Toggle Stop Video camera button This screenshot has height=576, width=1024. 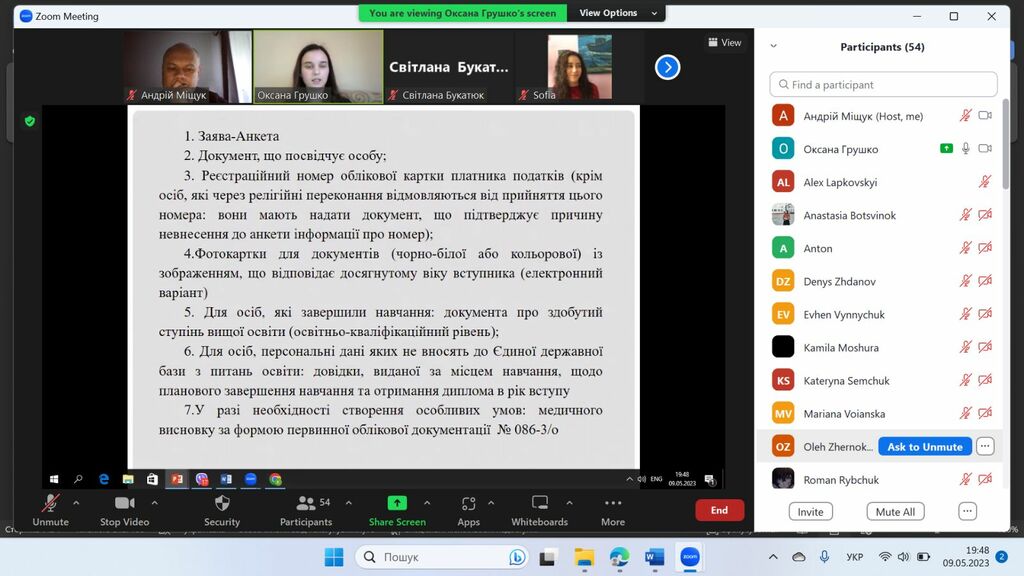click(x=124, y=504)
